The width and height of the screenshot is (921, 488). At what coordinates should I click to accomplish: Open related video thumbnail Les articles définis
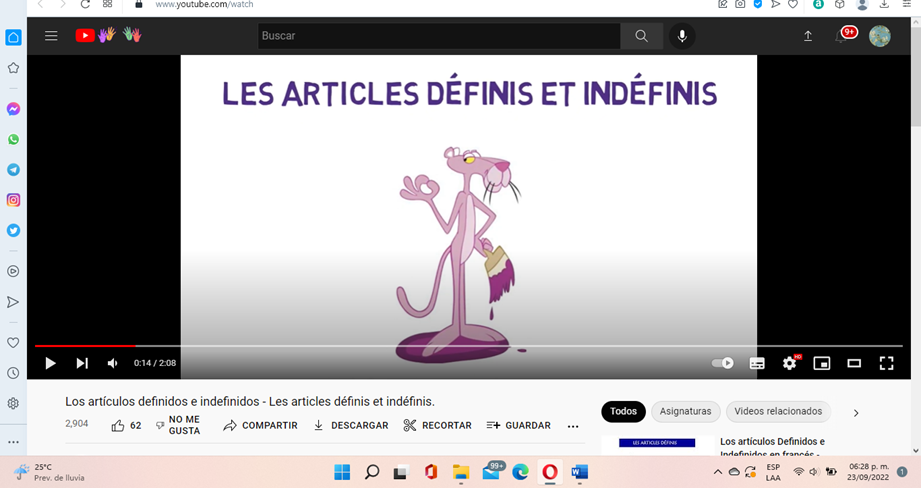(657, 446)
